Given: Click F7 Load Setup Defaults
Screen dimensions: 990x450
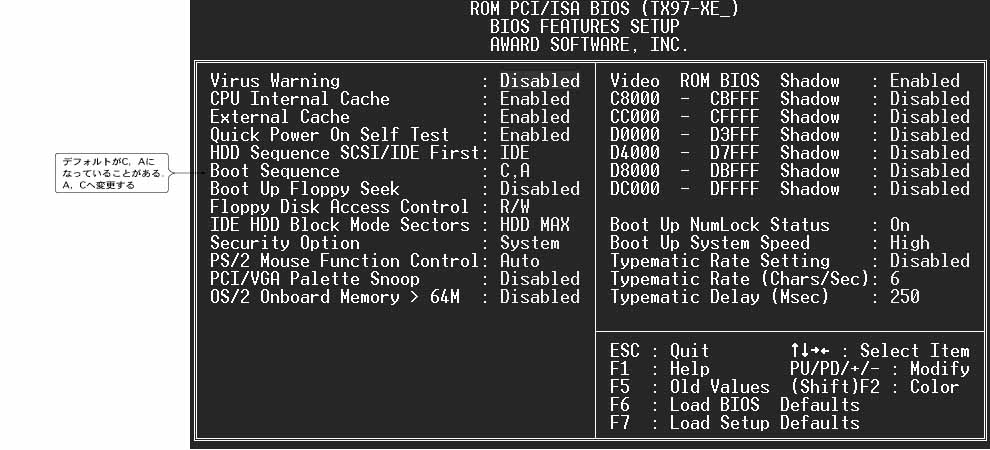Looking at the screenshot, I should 734,423.
